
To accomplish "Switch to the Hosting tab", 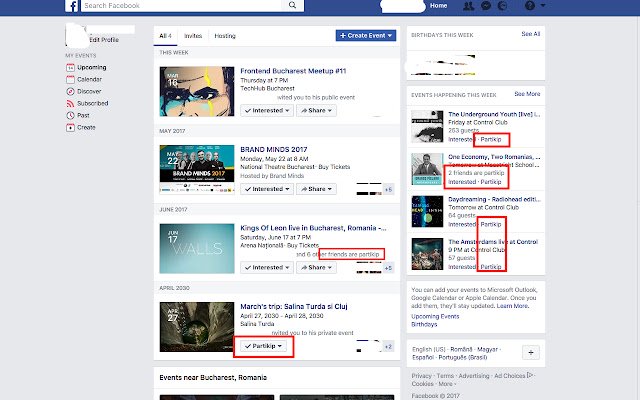I will pyautogui.click(x=225, y=36).
